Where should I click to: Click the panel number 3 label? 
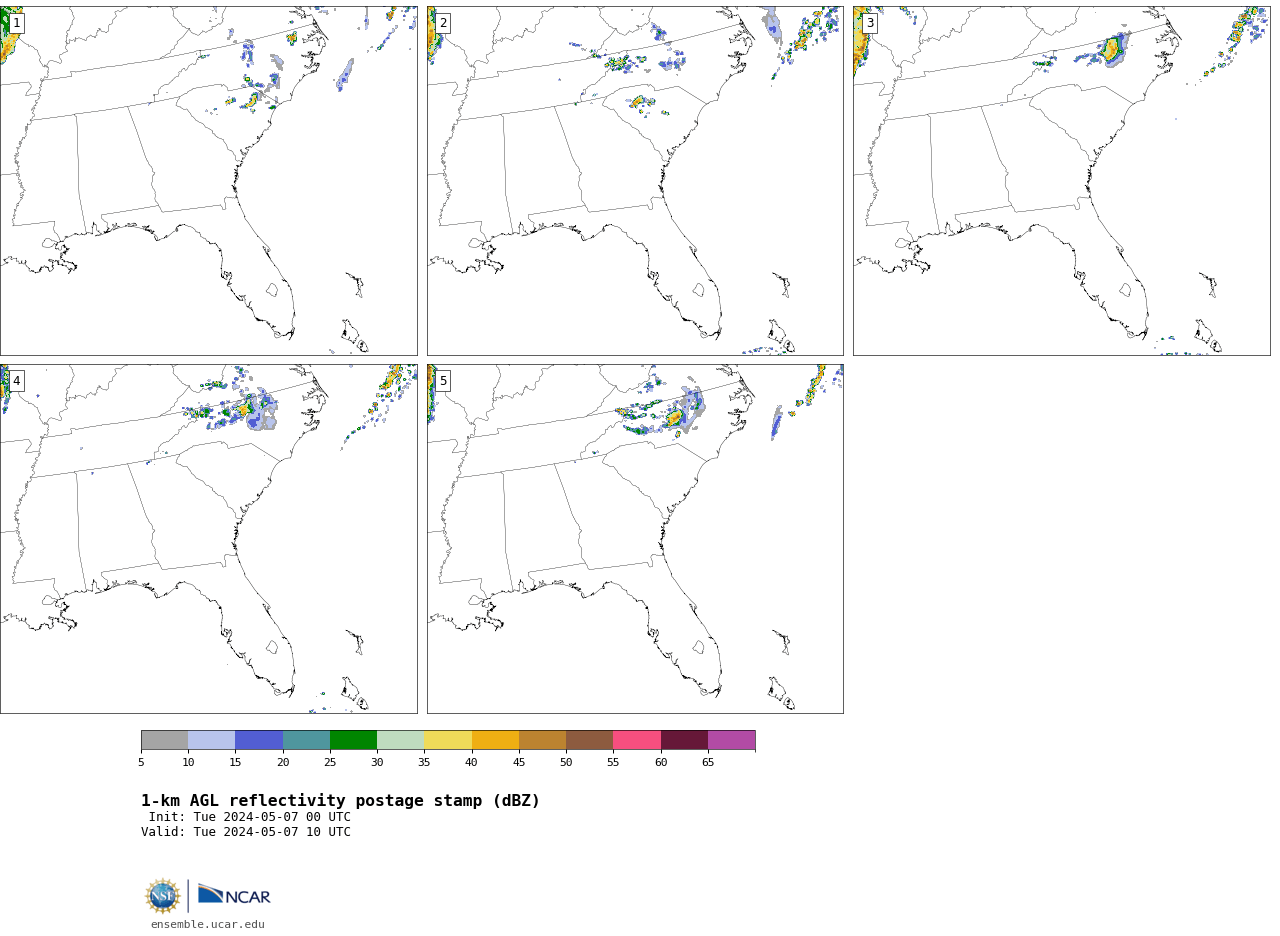(x=869, y=23)
